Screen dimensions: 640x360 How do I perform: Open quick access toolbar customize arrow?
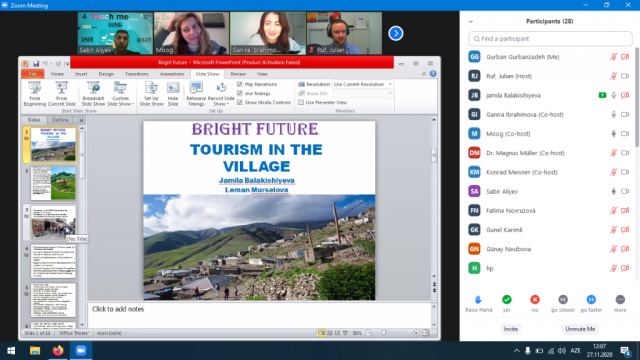[67, 64]
